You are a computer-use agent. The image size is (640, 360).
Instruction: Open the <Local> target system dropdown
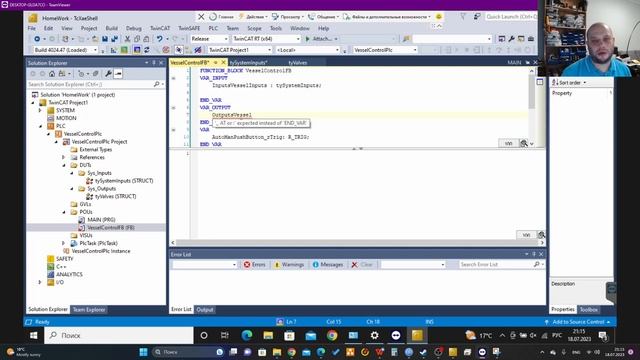tap(307, 50)
